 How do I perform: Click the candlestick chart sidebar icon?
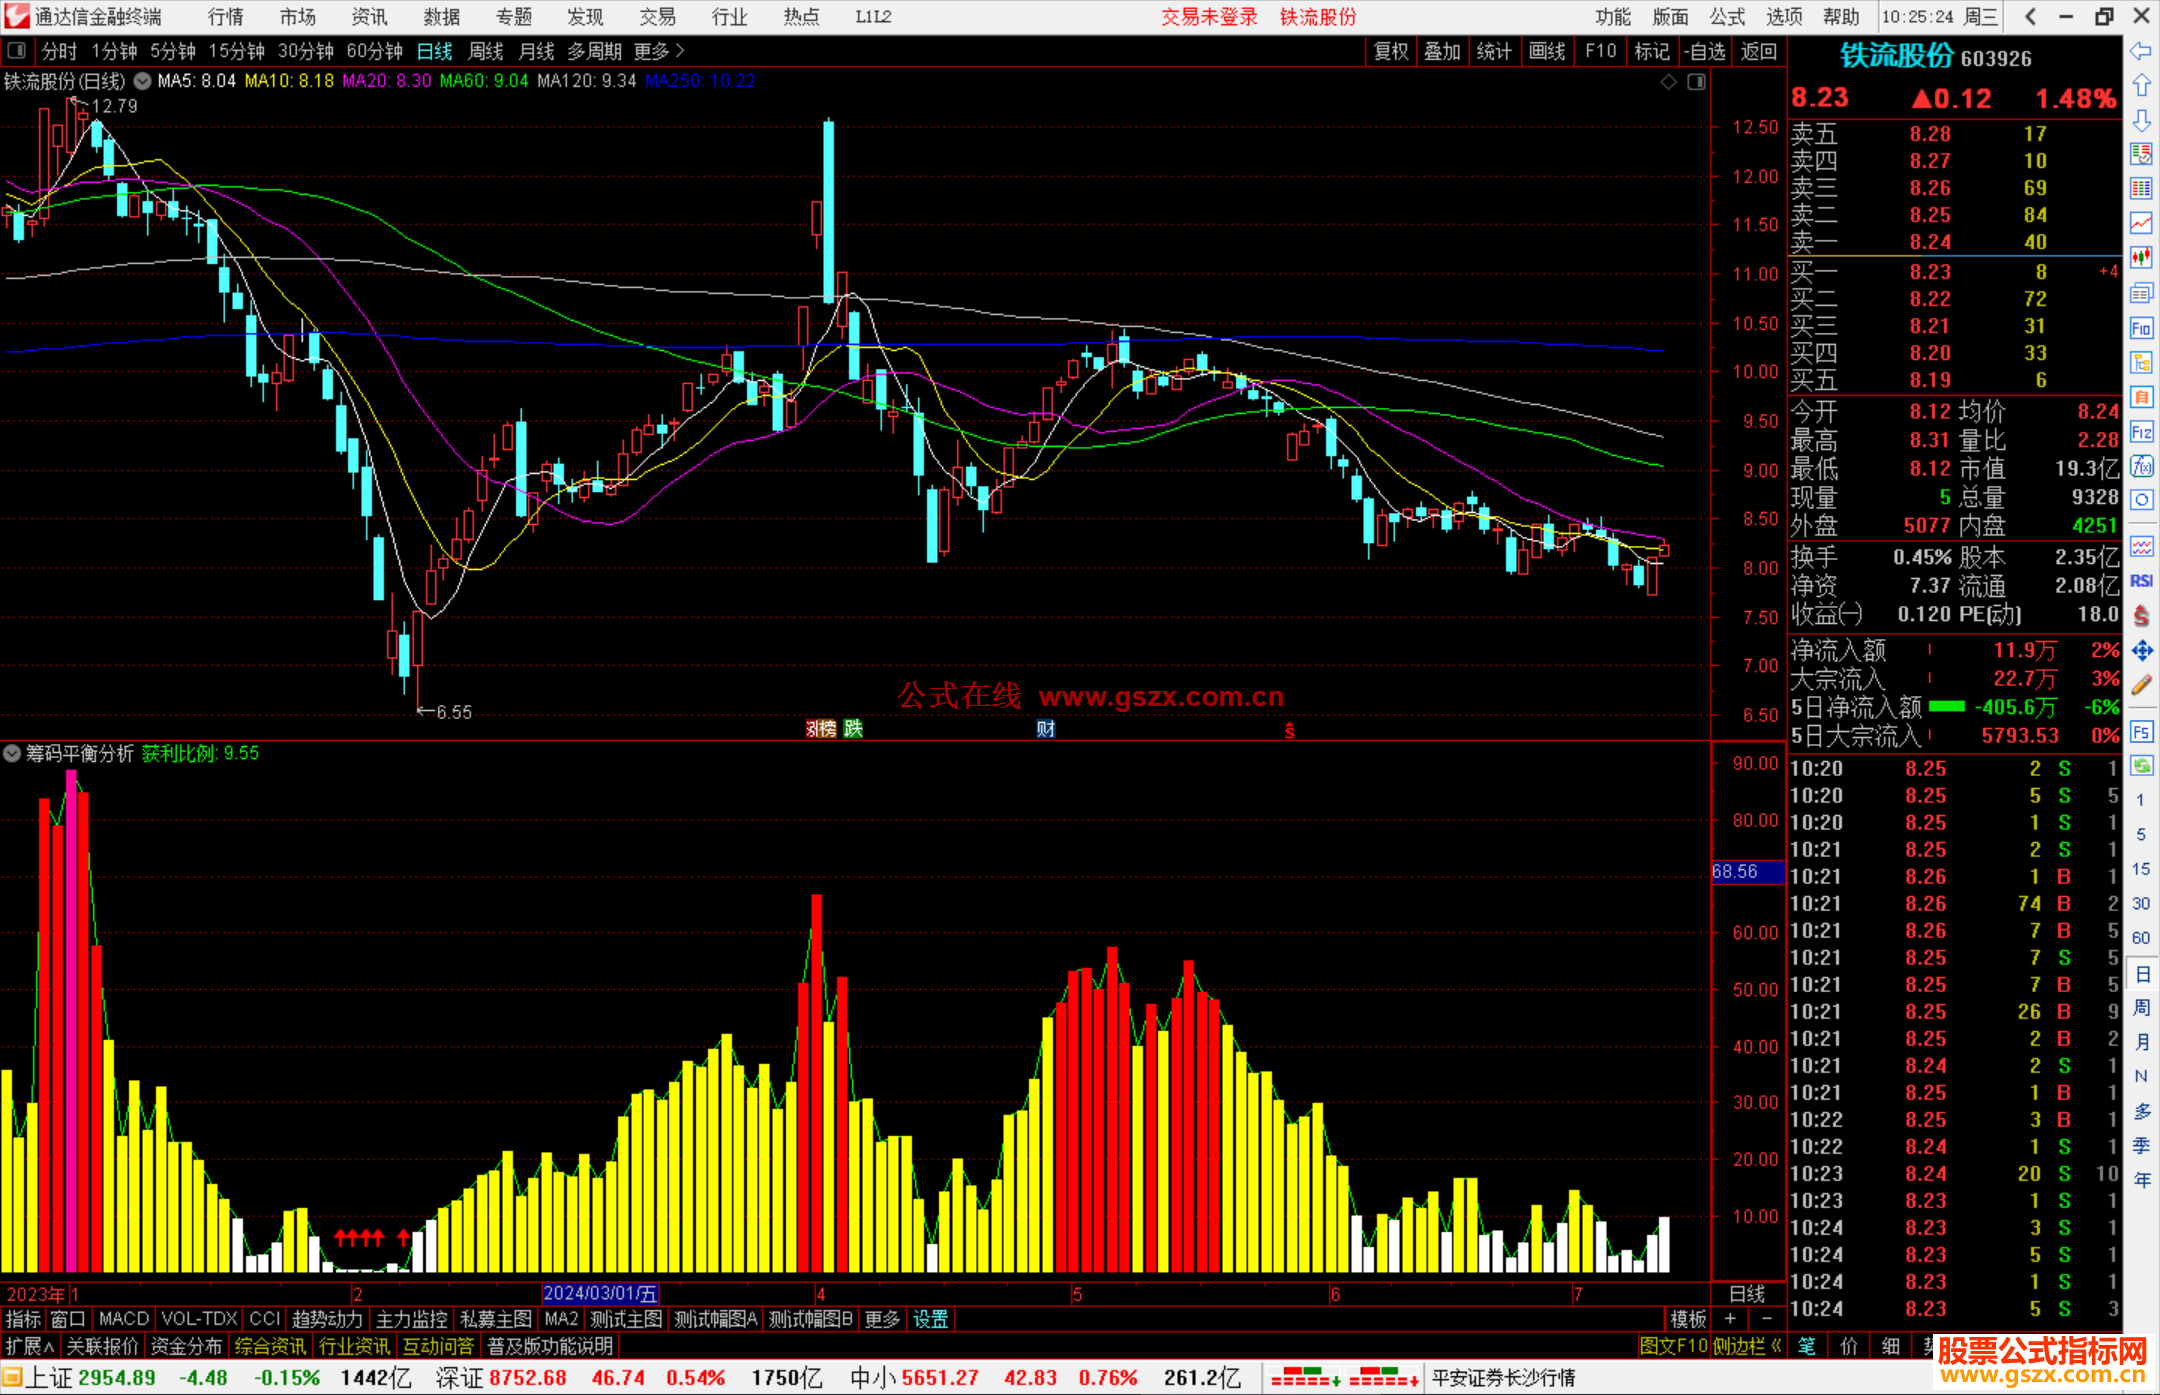point(2141,258)
